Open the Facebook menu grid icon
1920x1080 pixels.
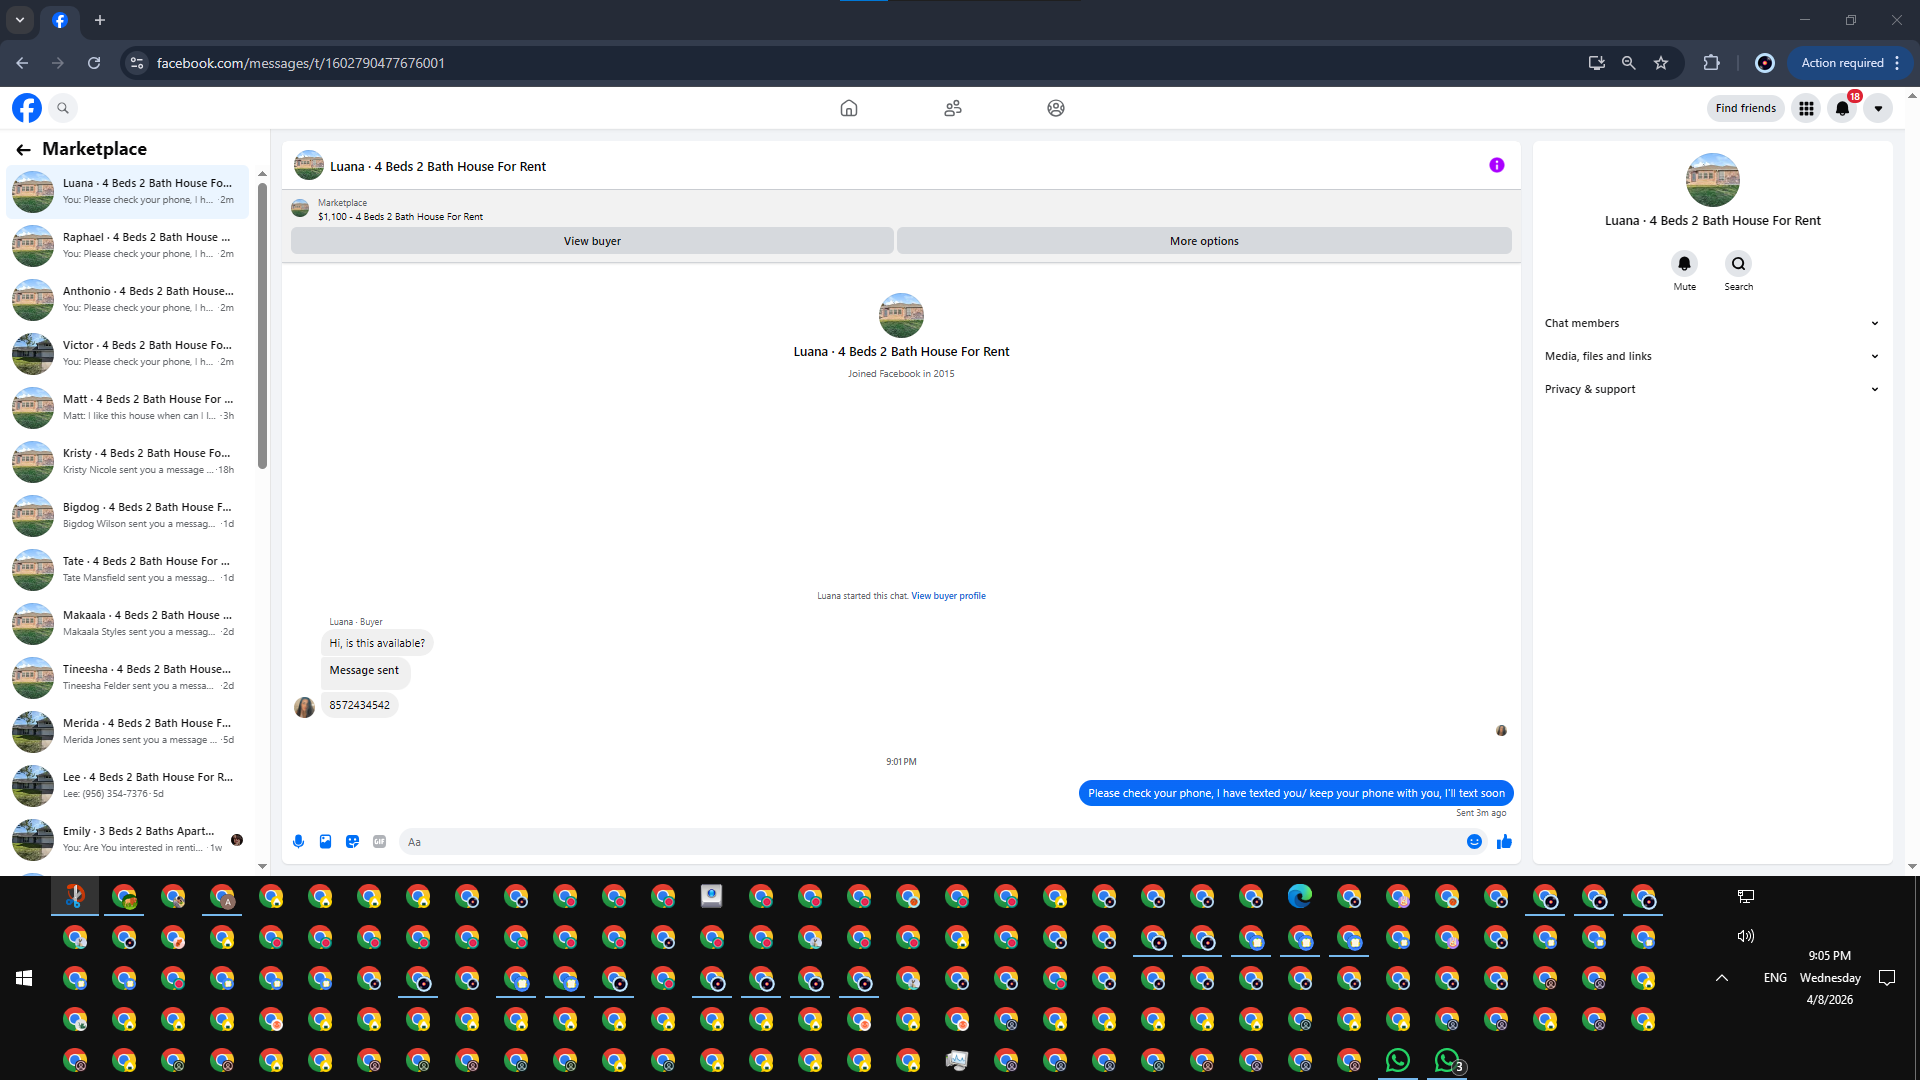click(1806, 108)
